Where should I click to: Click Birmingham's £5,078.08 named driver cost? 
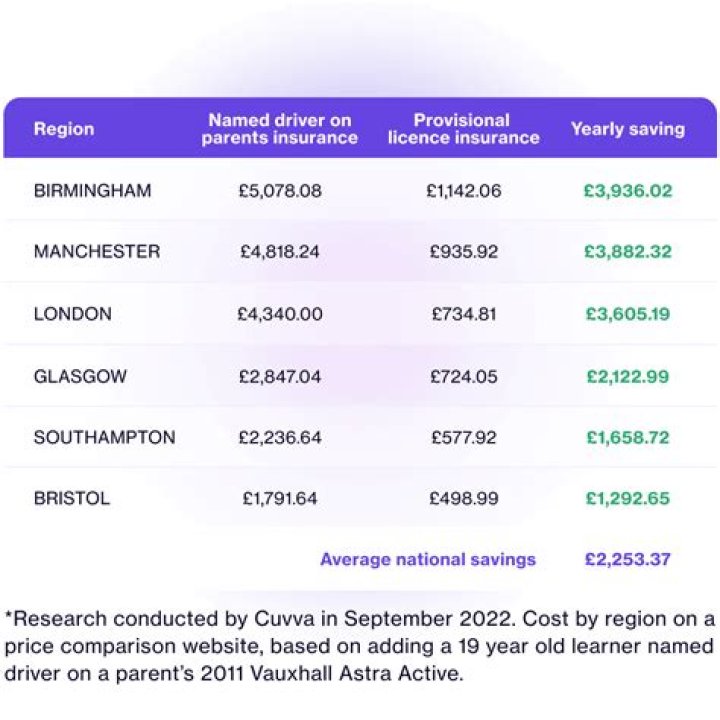pos(280,190)
